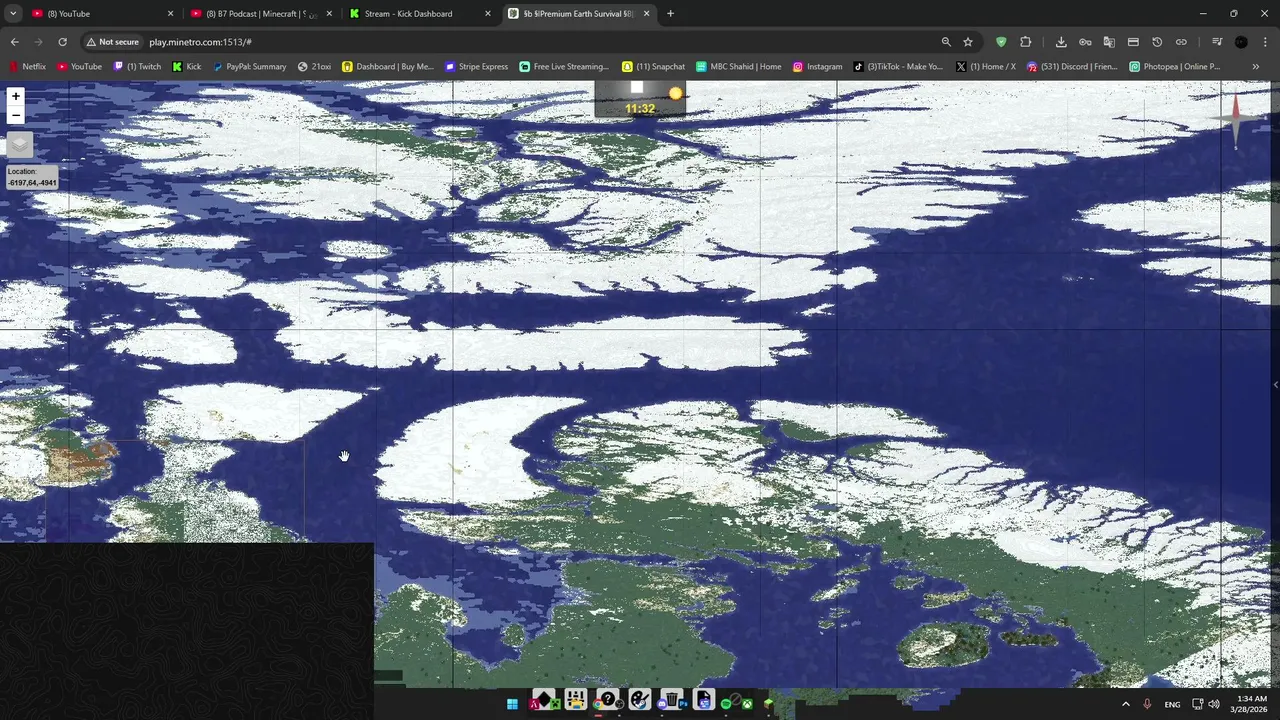Screen dimensions: 1280x720
Task: Open the Dashboard | Buy Me bookmark
Action: click(x=388, y=67)
